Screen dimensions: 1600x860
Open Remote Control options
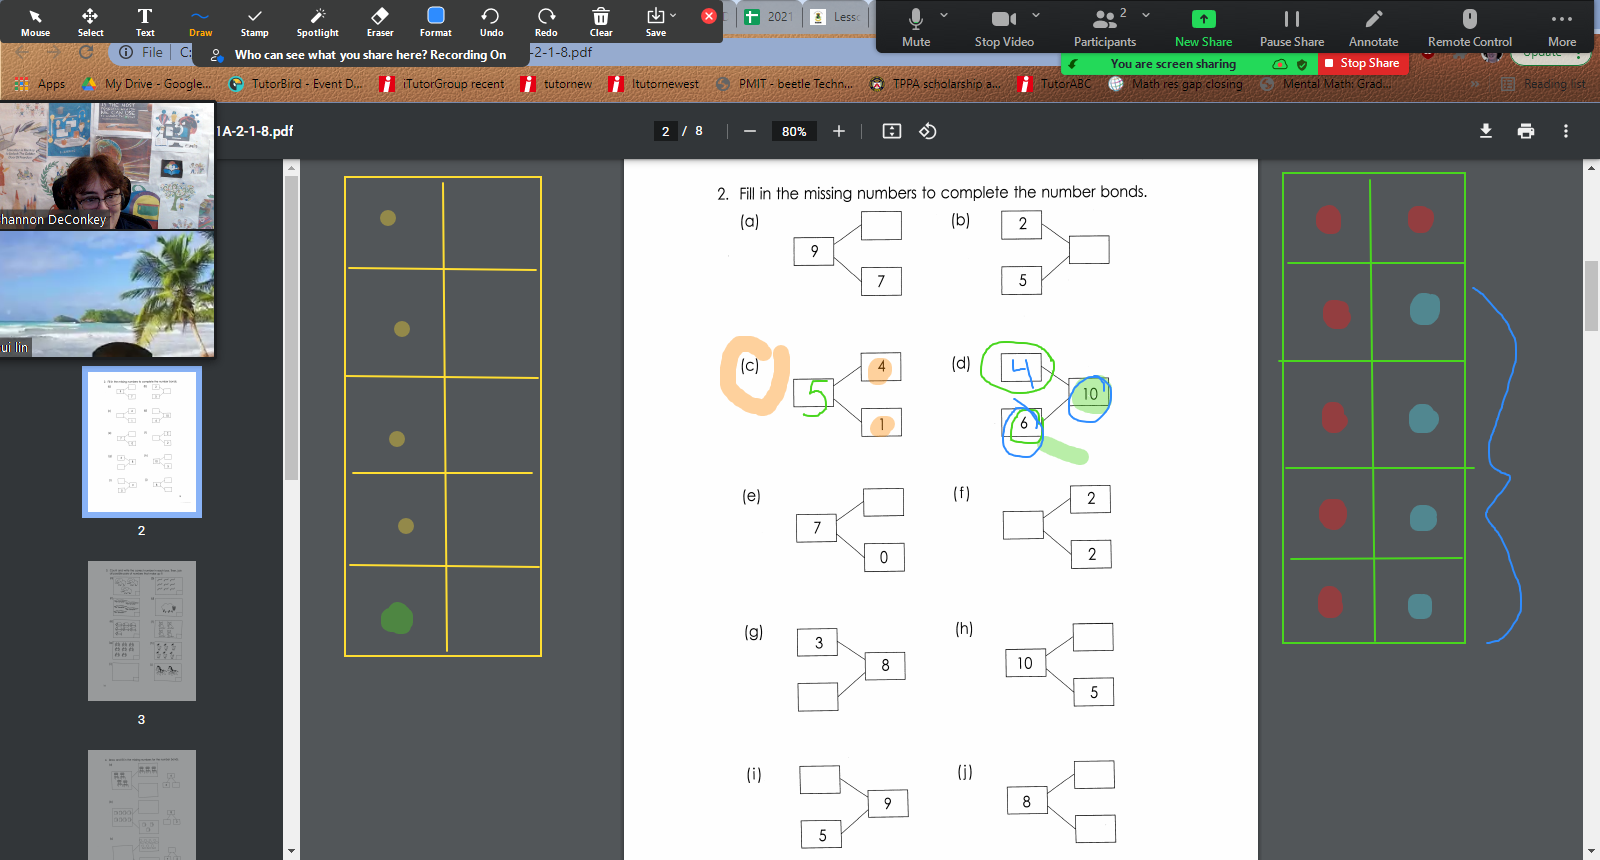(x=1469, y=27)
